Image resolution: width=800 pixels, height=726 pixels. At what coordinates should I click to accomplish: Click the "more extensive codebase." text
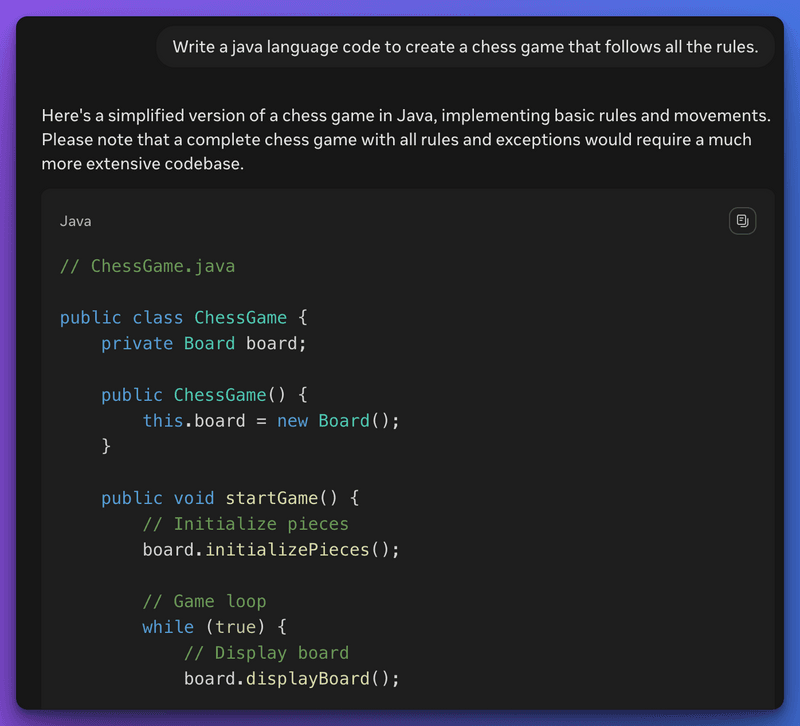pyautogui.click(x=143, y=163)
